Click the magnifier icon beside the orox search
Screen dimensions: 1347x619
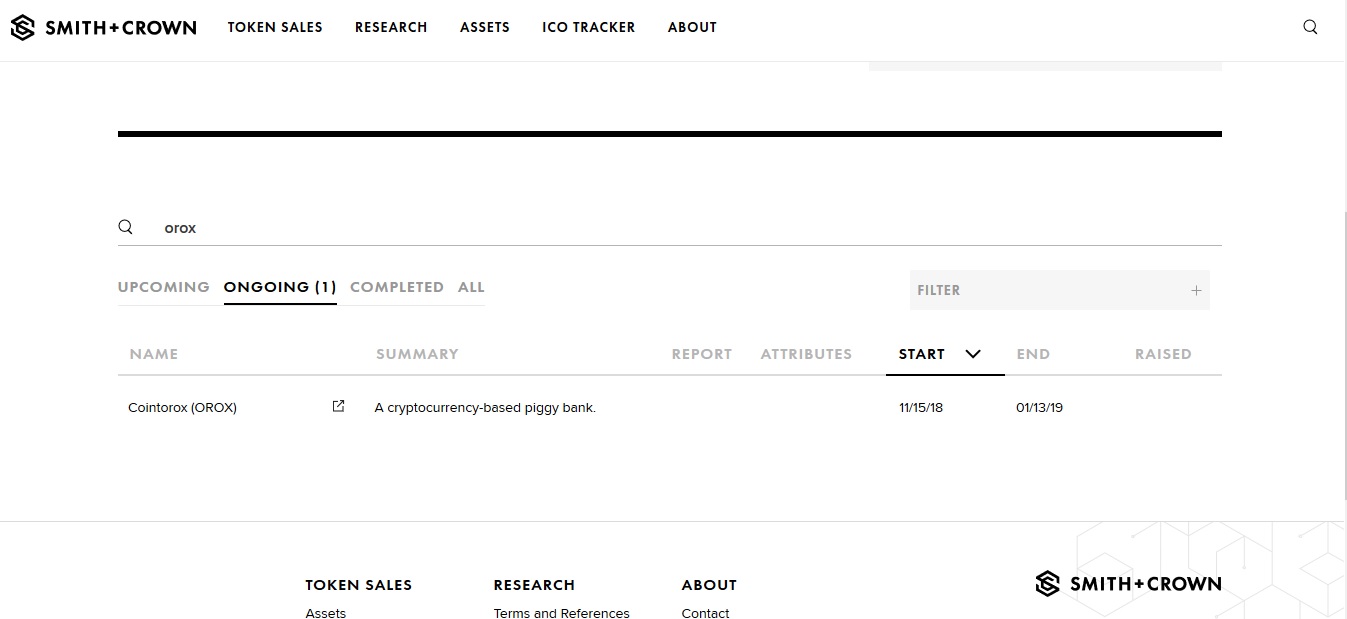point(125,227)
